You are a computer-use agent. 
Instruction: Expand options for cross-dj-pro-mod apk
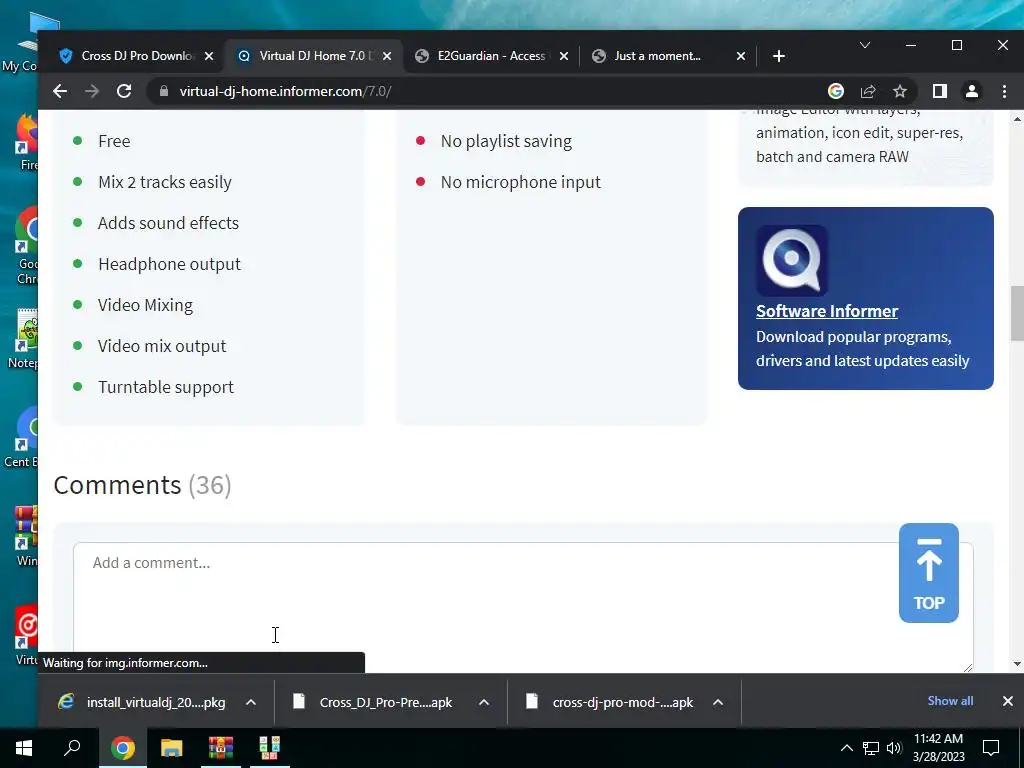pyautogui.click(x=718, y=702)
